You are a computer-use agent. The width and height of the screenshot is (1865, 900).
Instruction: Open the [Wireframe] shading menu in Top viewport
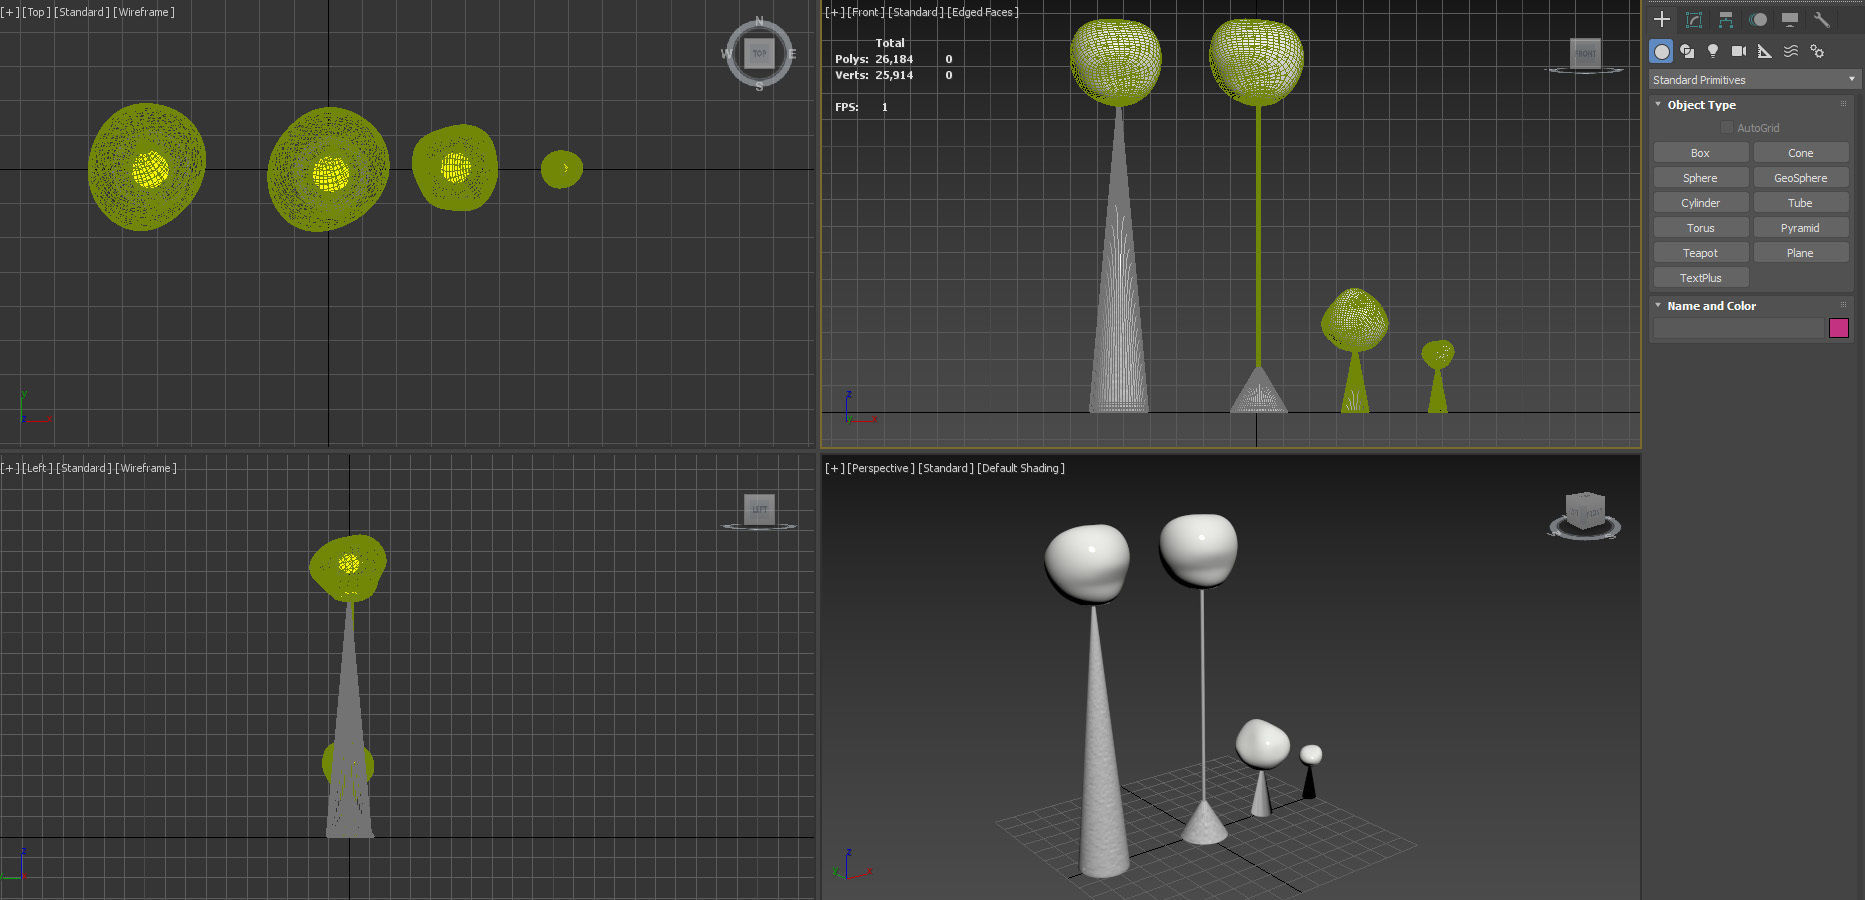point(144,12)
